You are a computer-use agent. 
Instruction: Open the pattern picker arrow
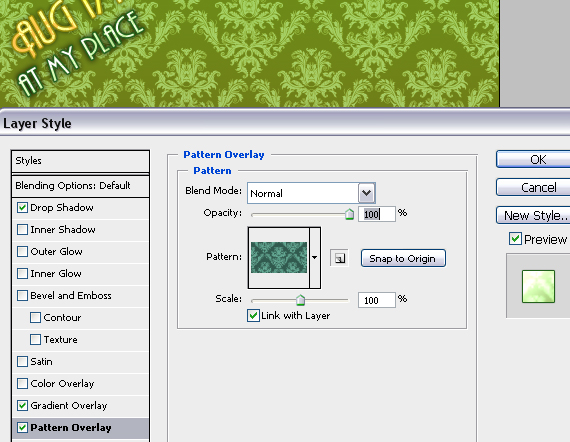pos(314,258)
